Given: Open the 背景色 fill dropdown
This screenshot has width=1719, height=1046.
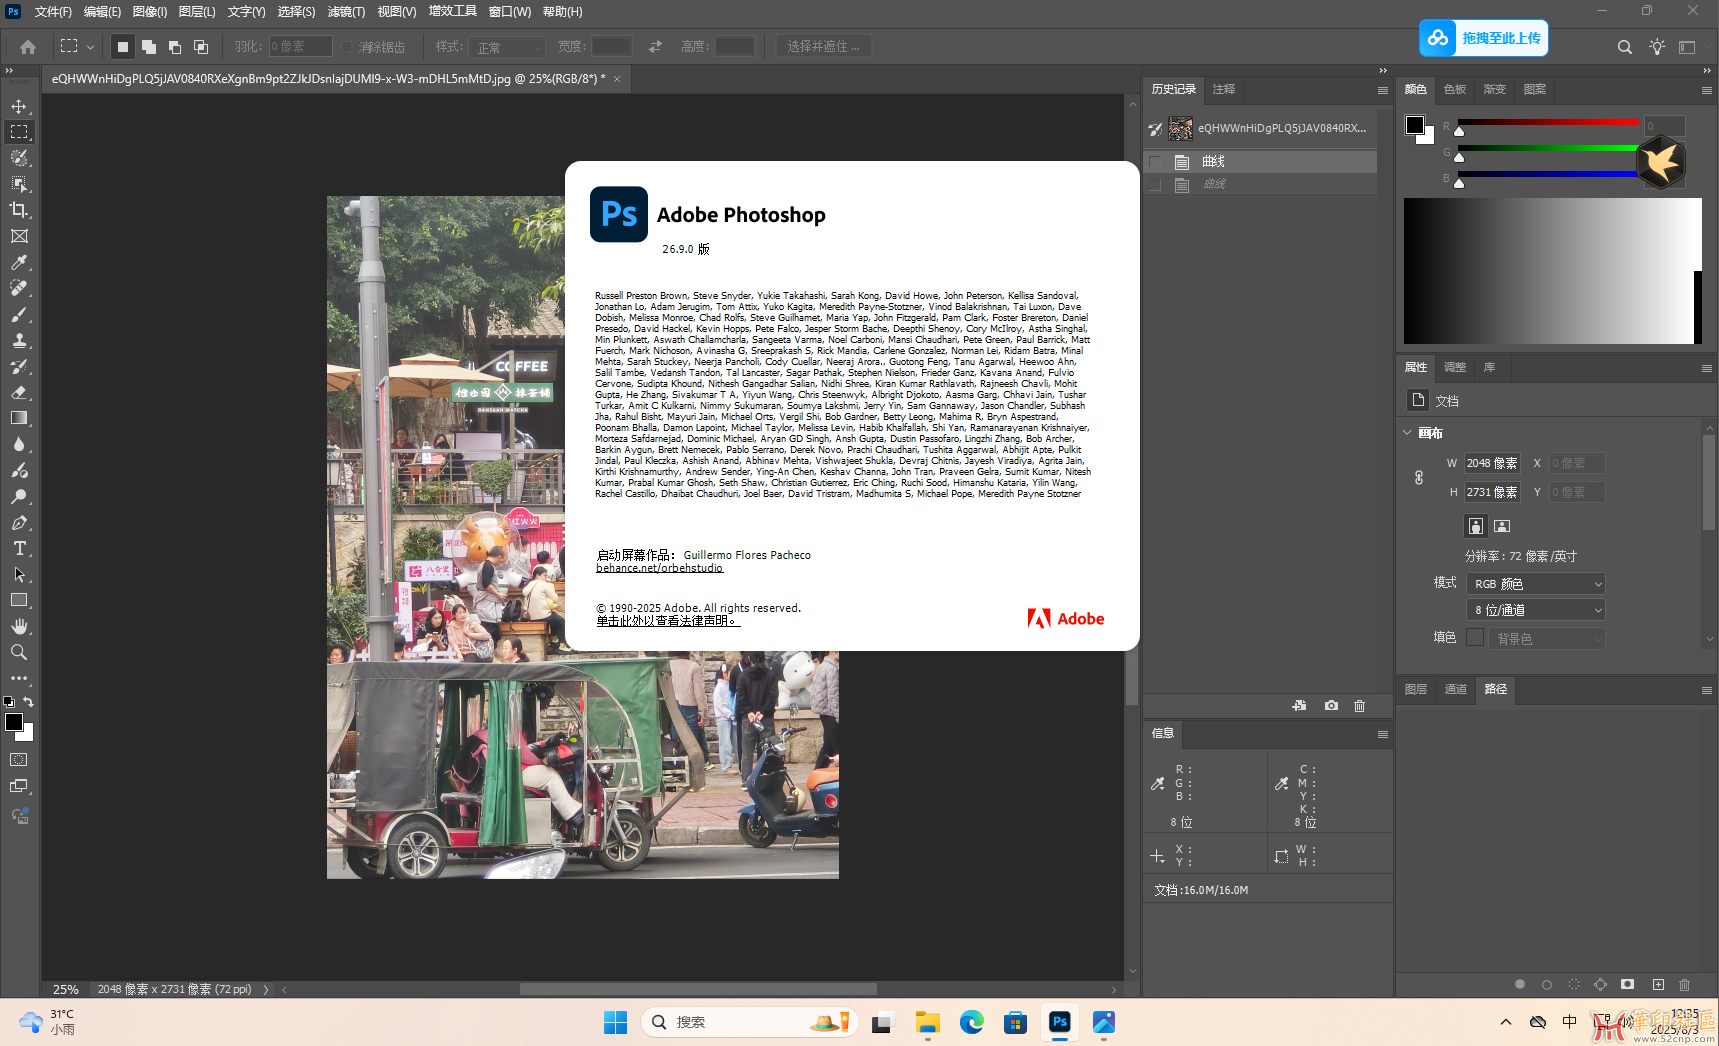Looking at the screenshot, I should tap(1547, 638).
